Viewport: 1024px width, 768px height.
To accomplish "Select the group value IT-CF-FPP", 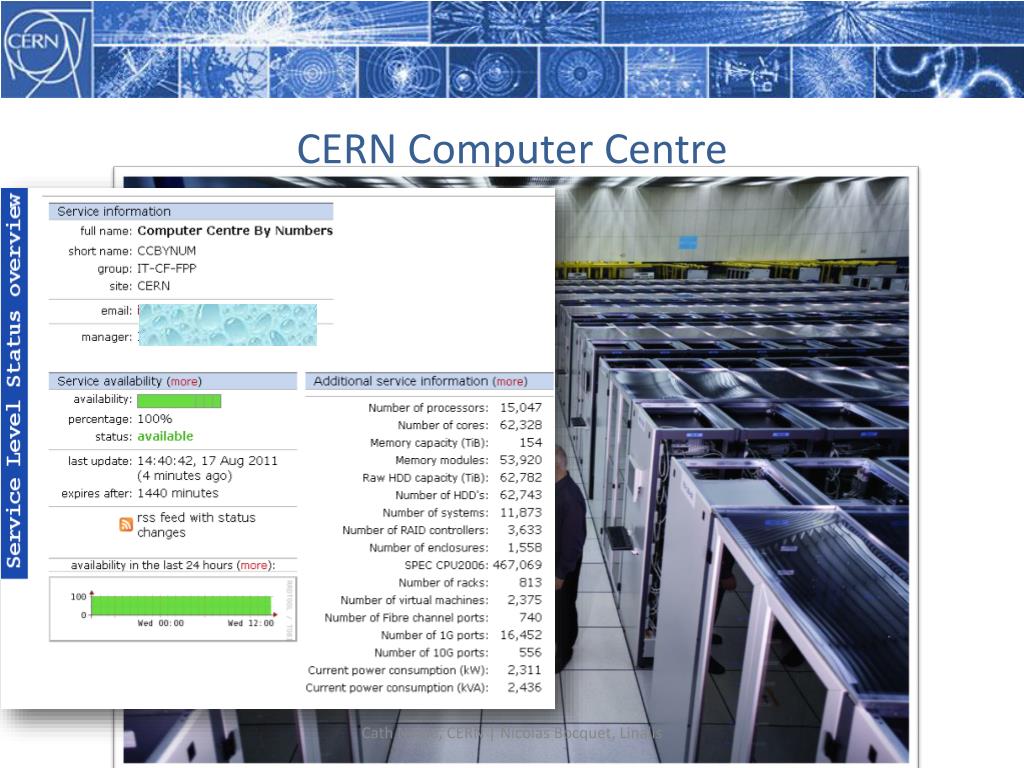I will pyautogui.click(x=167, y=268).
